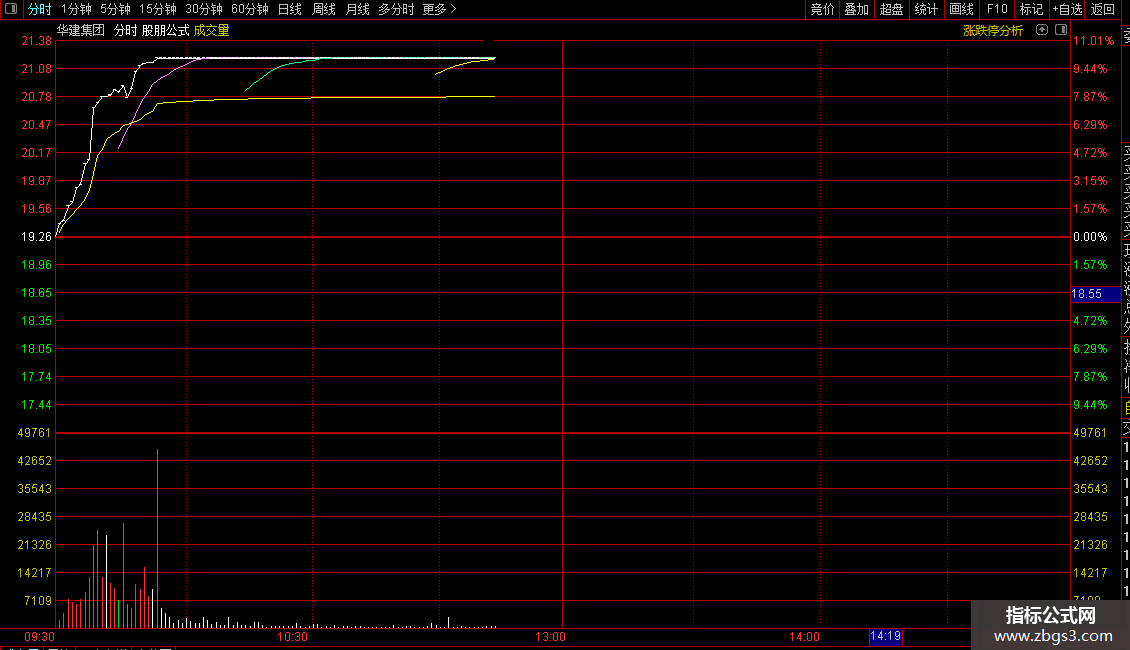Image resolution: width=1130 pixels, height=650 pixels.
Task: Click the 11.01% percentage label
Action: click(1094, 41)
